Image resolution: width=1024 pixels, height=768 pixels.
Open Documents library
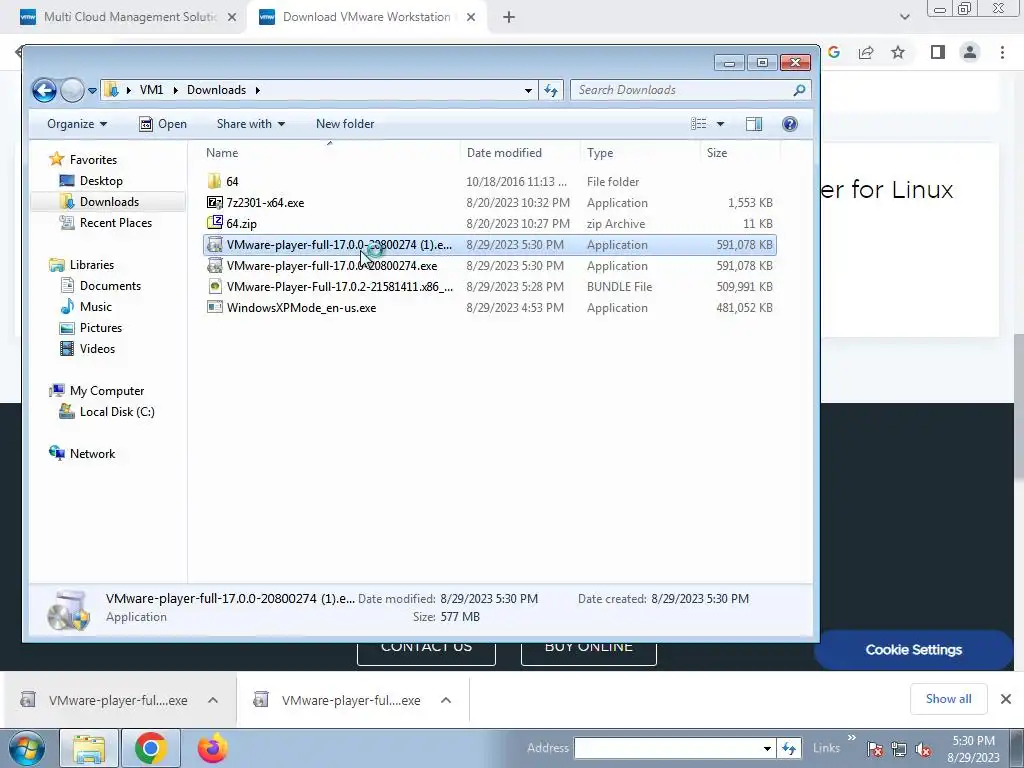(x=110, y=285)
